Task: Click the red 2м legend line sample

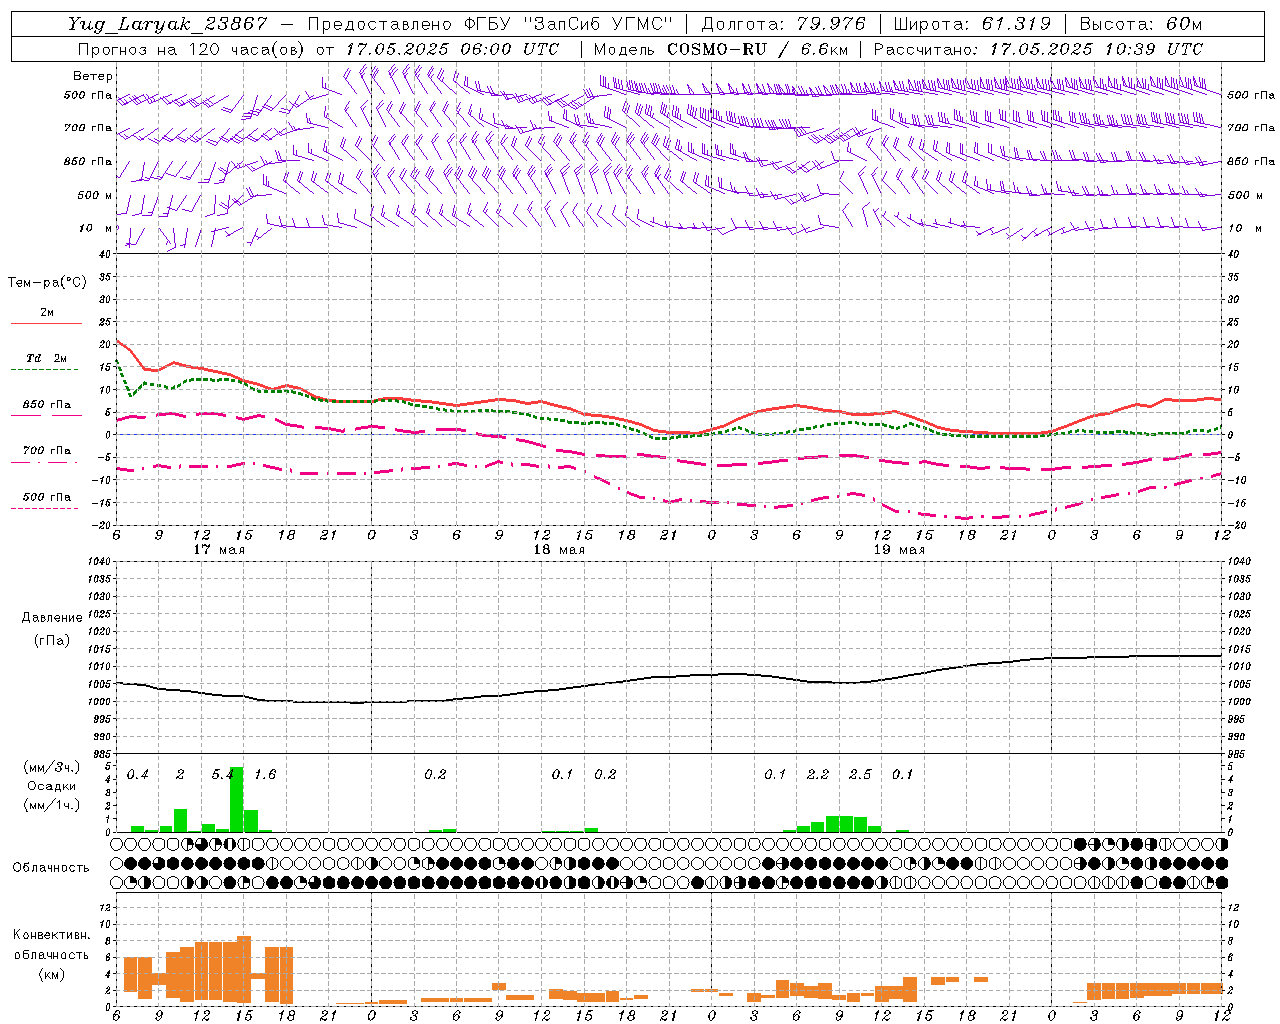Action: coord(46,323)
